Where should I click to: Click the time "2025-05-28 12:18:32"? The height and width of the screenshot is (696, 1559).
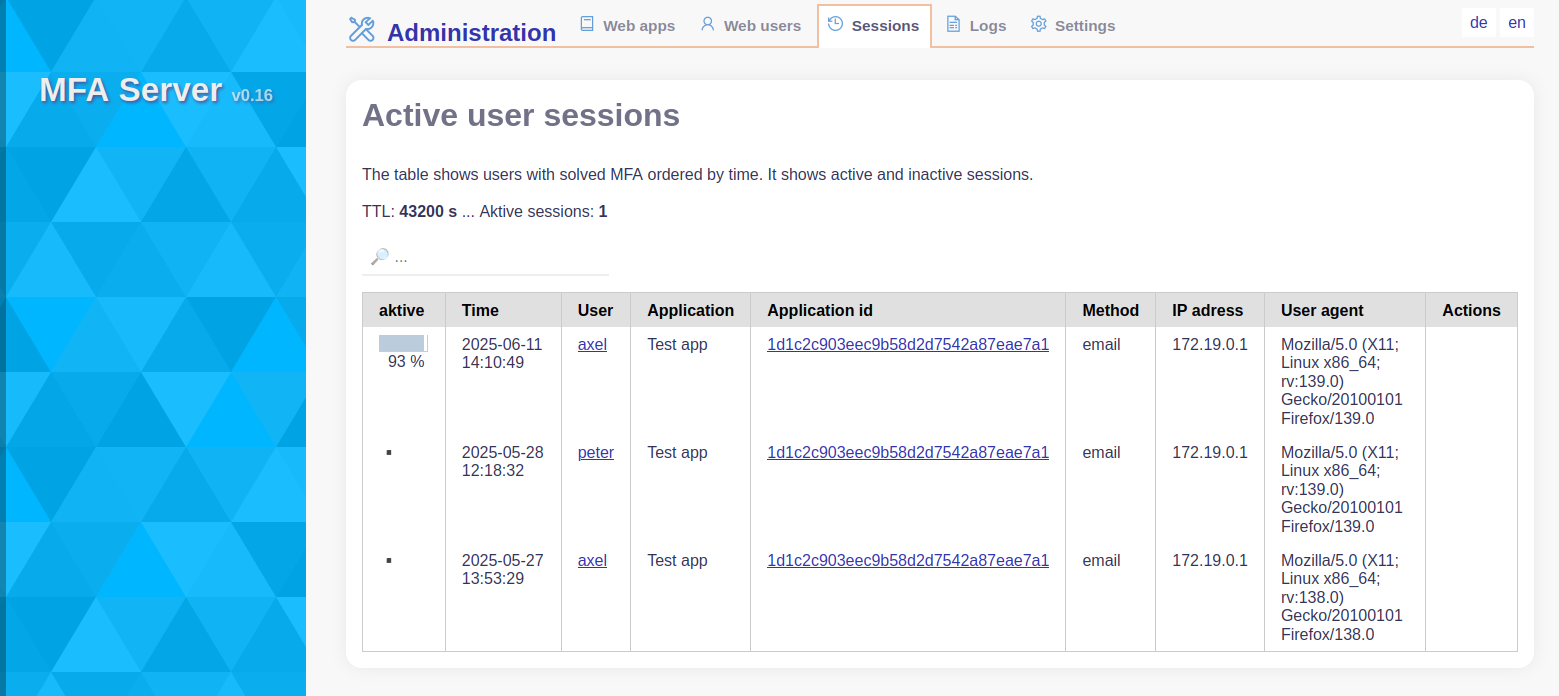click(503, 462)
